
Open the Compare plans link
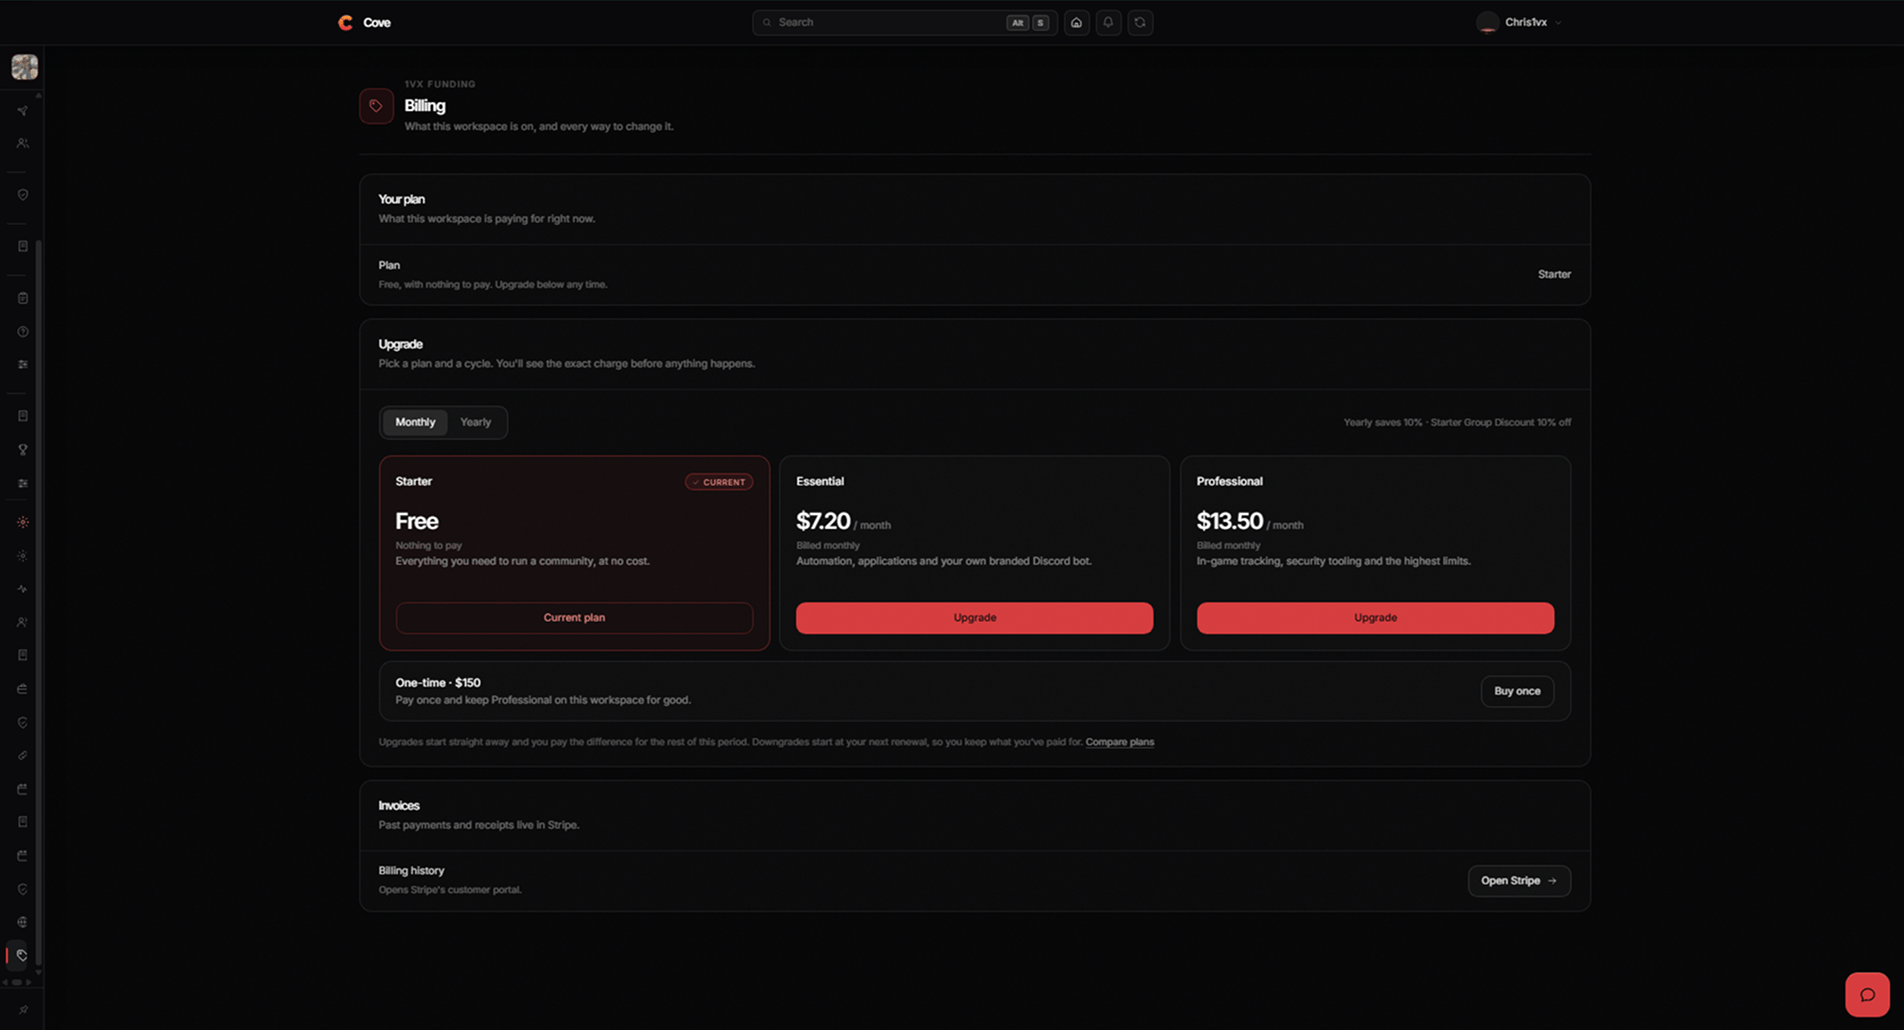point(1119,742)
